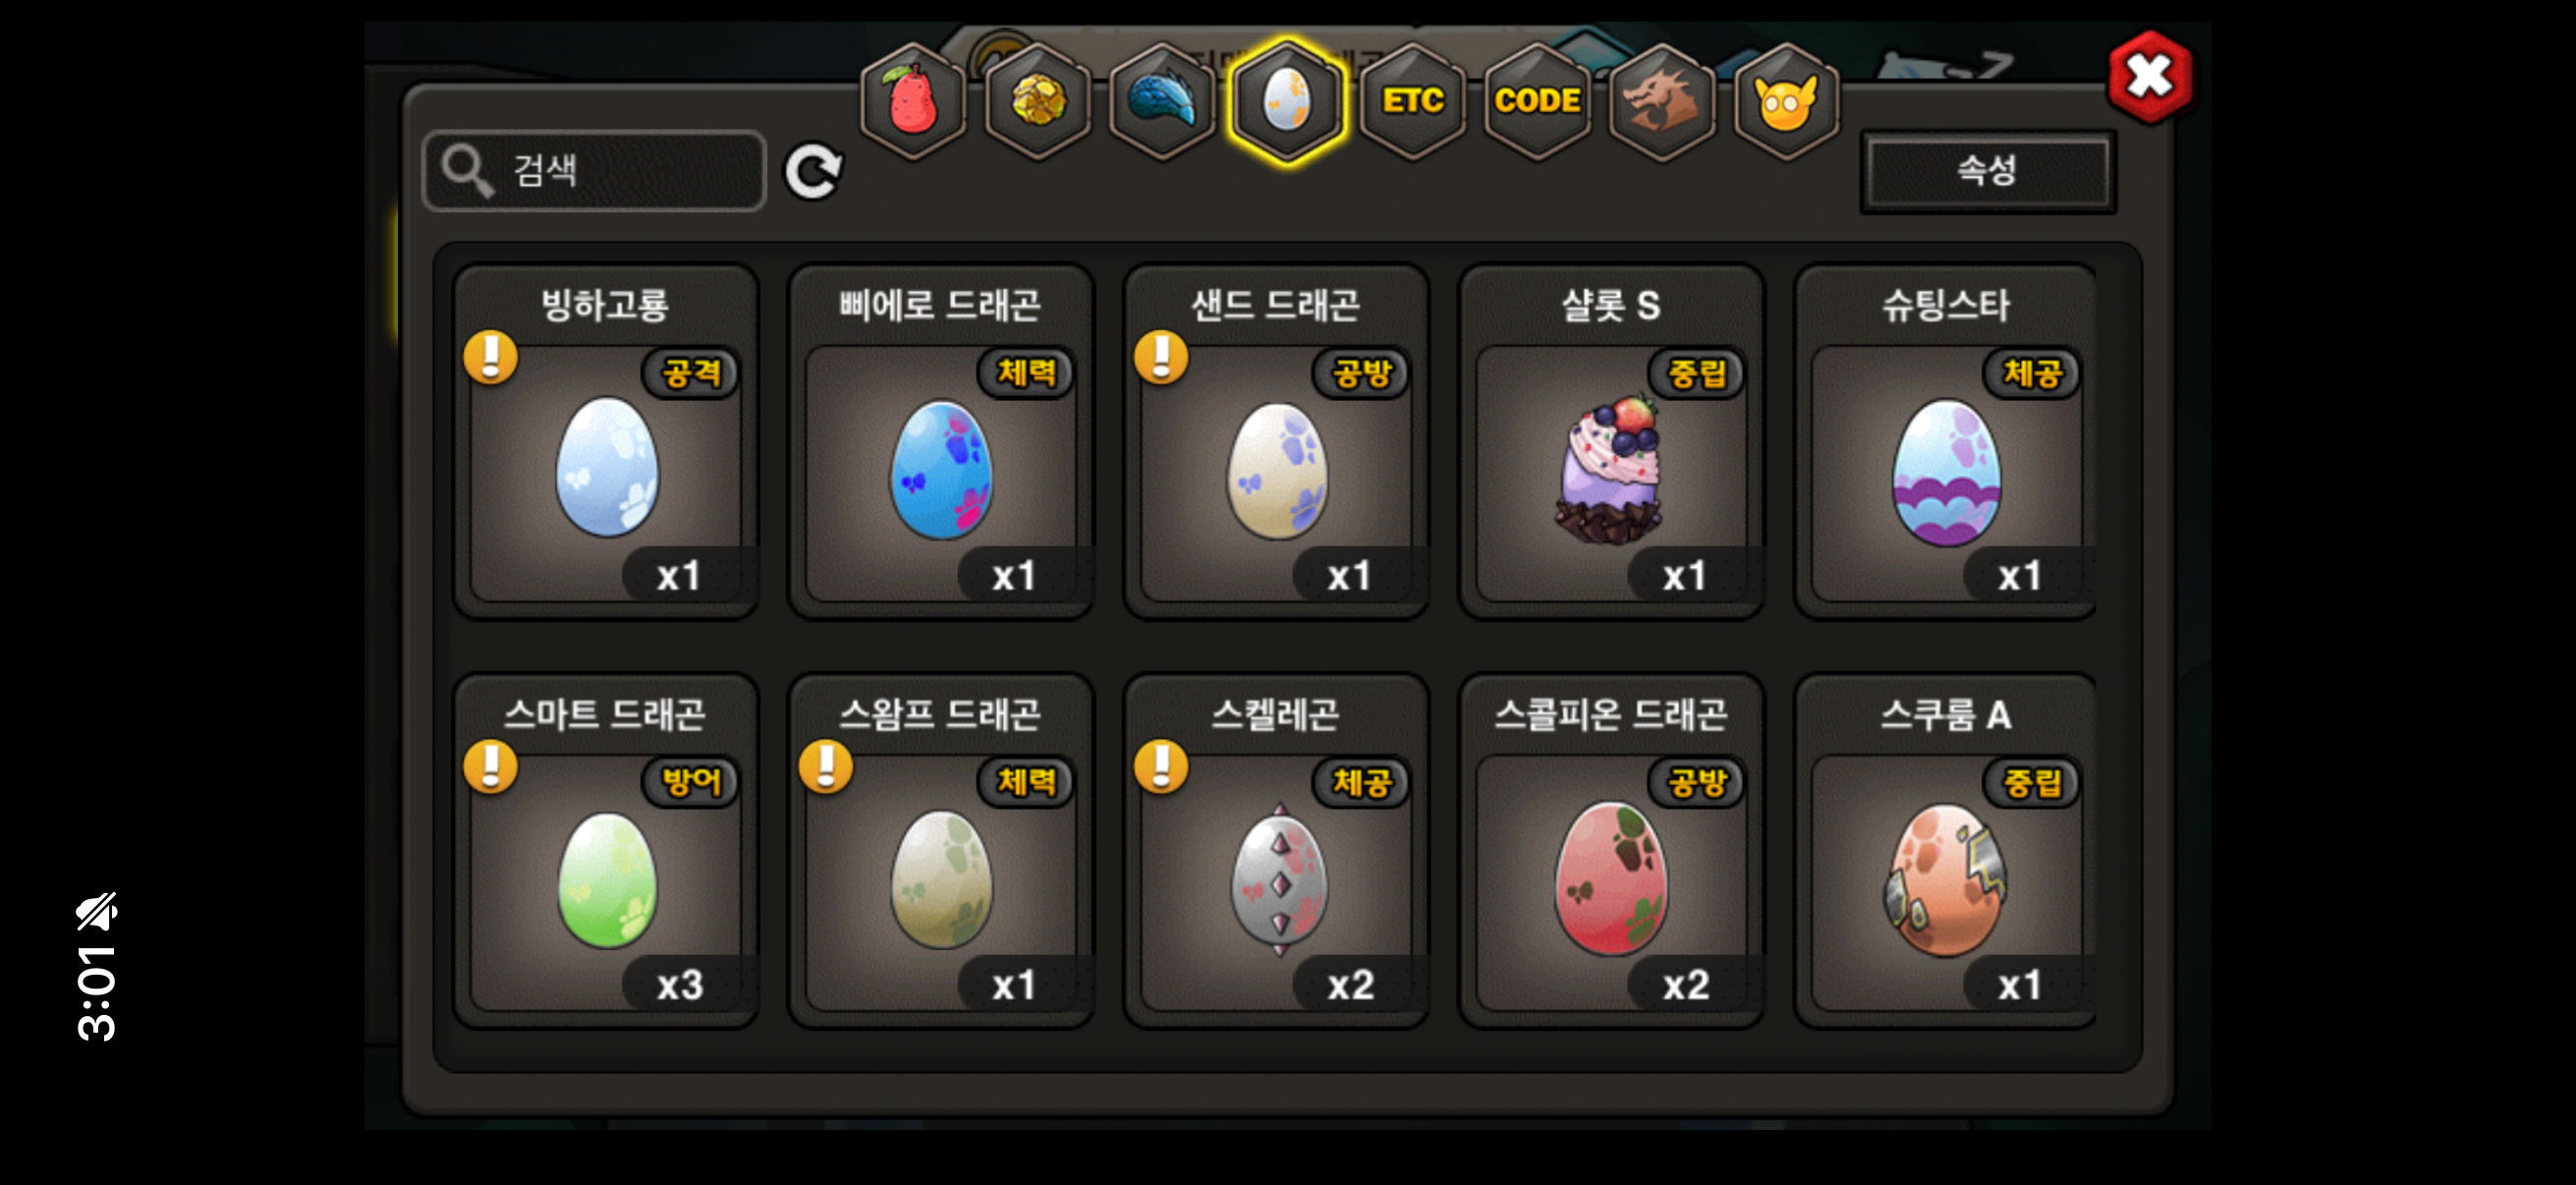Open the dragon head category tab
Screen dimensions: 2576x1185
click(1661, 101)
